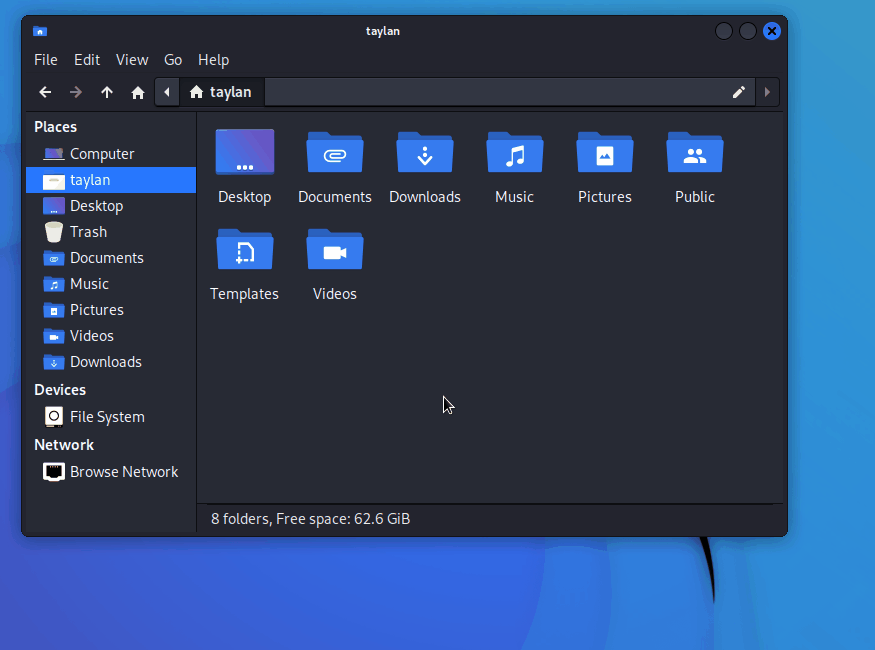Open the File menu

(46, 60)
